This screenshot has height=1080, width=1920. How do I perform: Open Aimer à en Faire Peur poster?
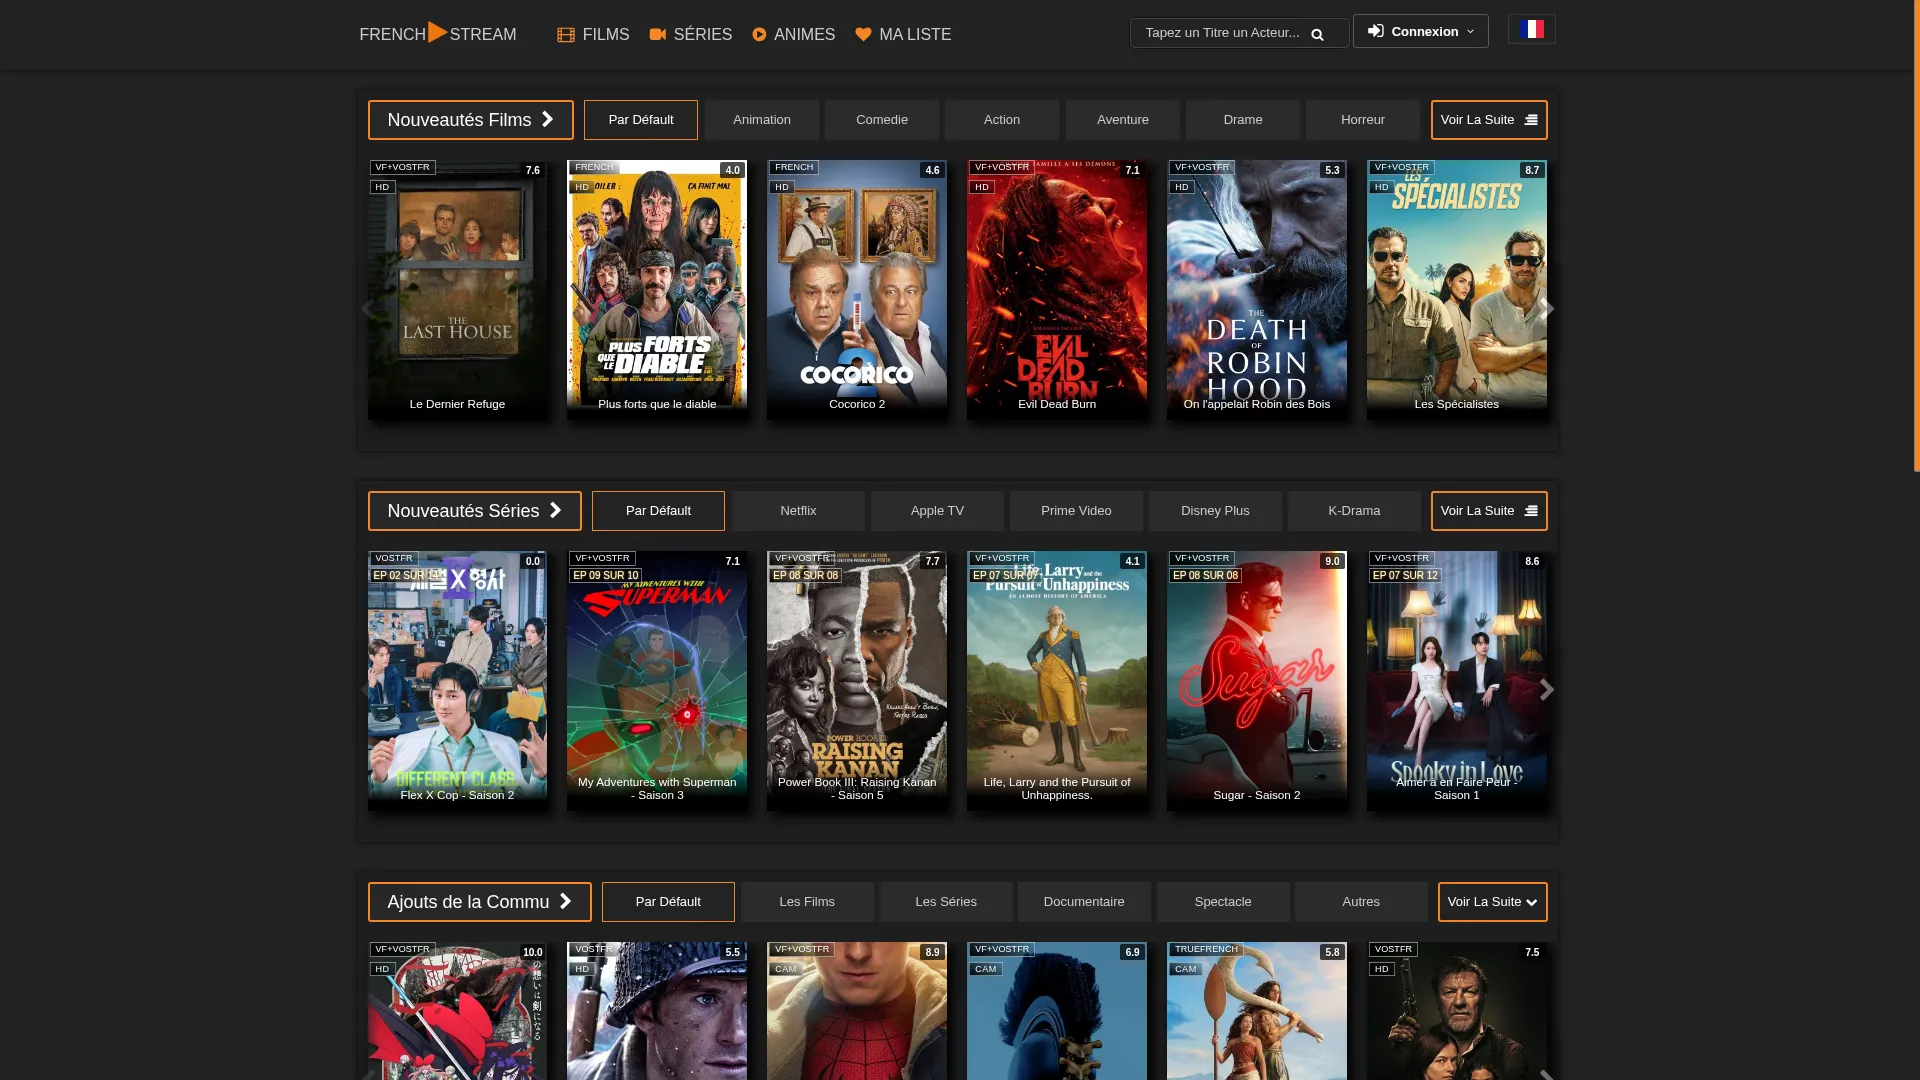click(x=1457, y=681)
